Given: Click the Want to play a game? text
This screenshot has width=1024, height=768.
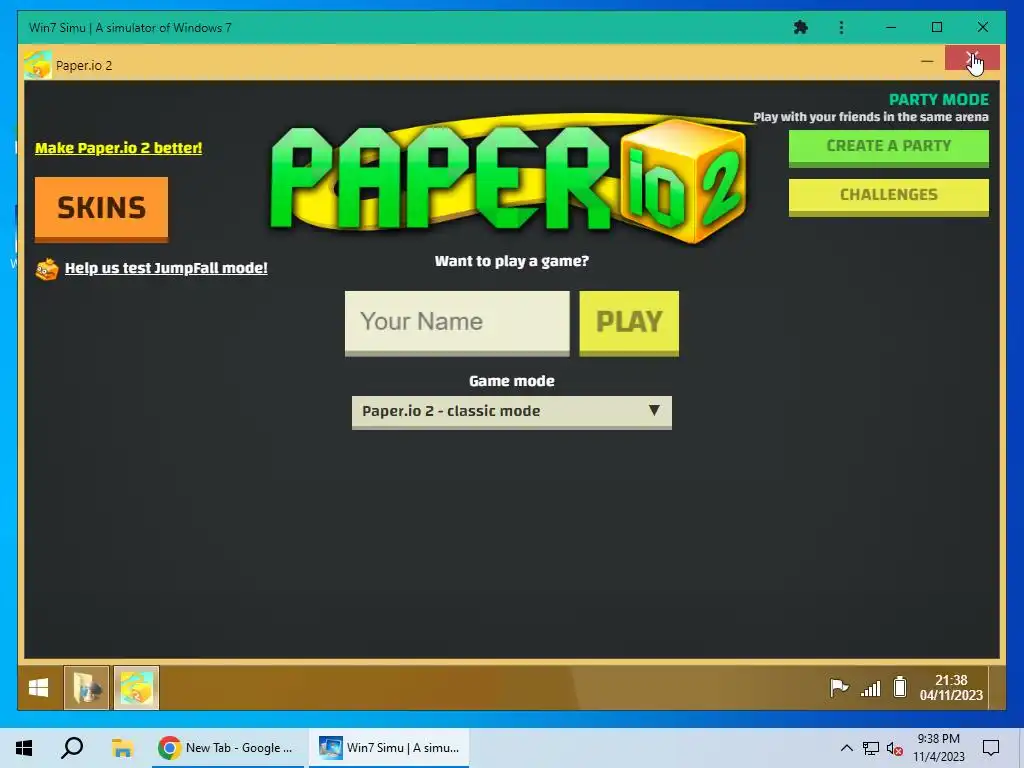Looking at the screenshot, I should point(511,261).
